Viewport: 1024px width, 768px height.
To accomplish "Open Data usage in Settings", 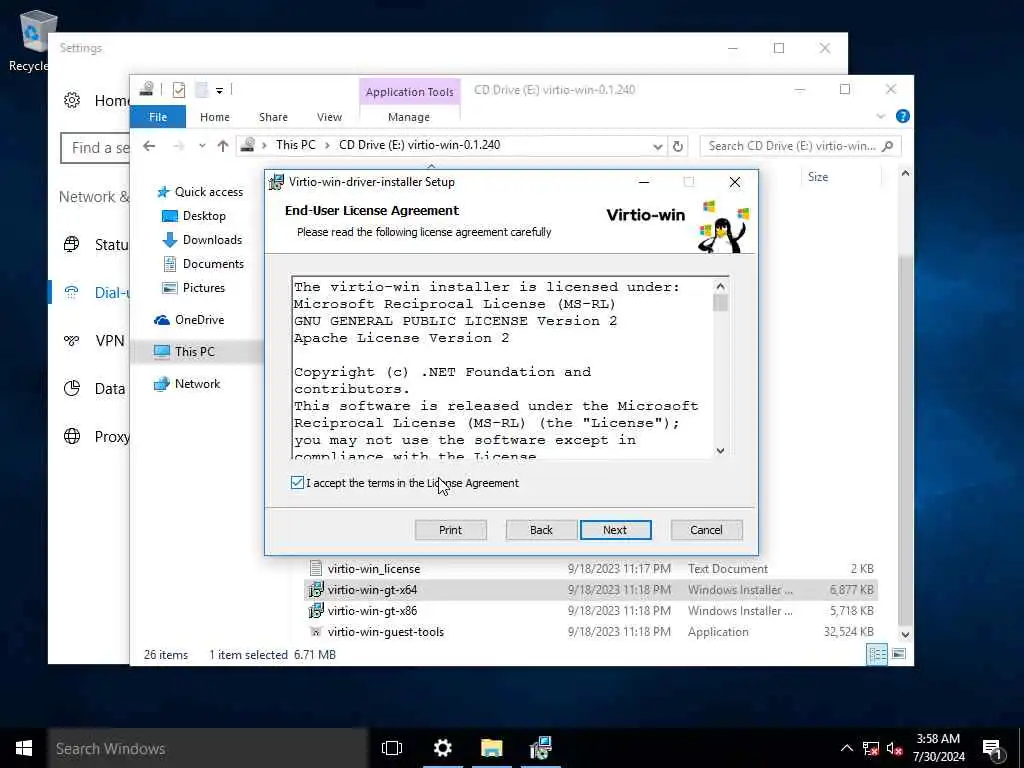I will [95, 389].
